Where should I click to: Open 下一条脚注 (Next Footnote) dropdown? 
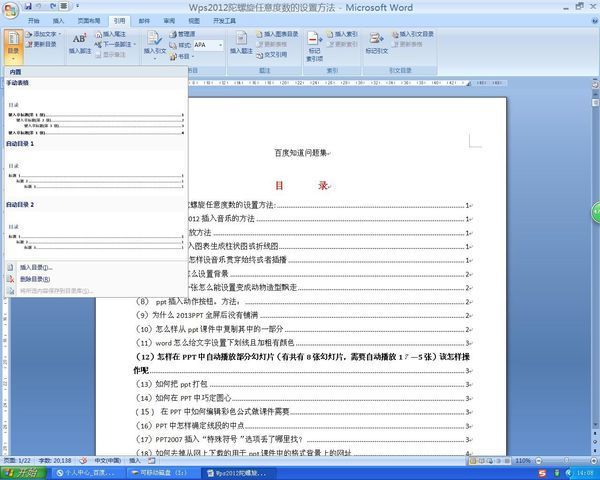[116, 45]
